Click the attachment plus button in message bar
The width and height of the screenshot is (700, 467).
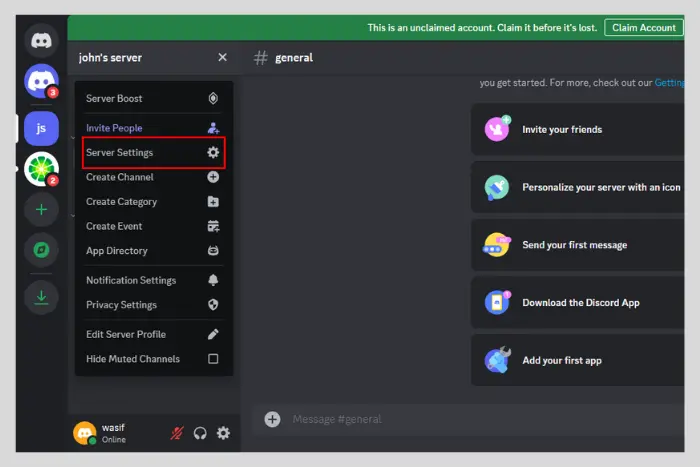tap(272, 419)
